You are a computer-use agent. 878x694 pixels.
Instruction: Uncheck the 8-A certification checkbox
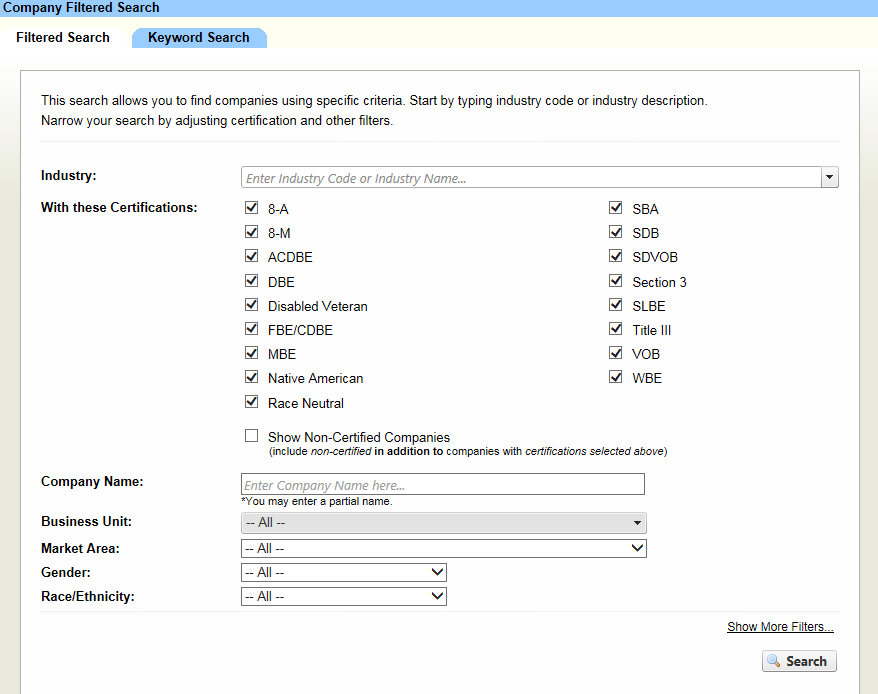point(252,208)
